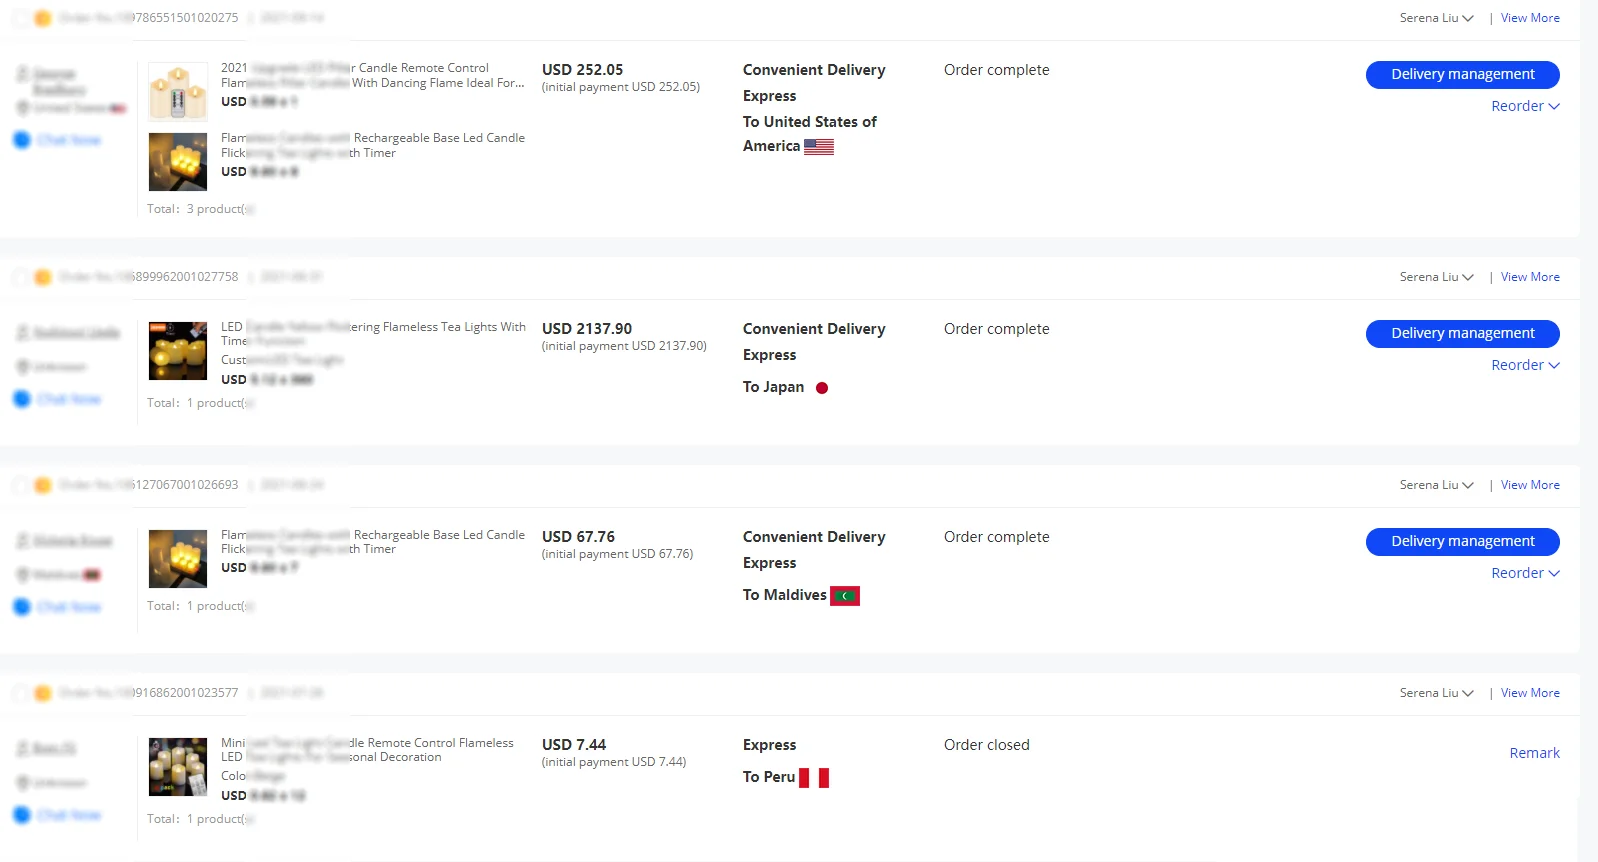Click the Japan flag icon

822,388
